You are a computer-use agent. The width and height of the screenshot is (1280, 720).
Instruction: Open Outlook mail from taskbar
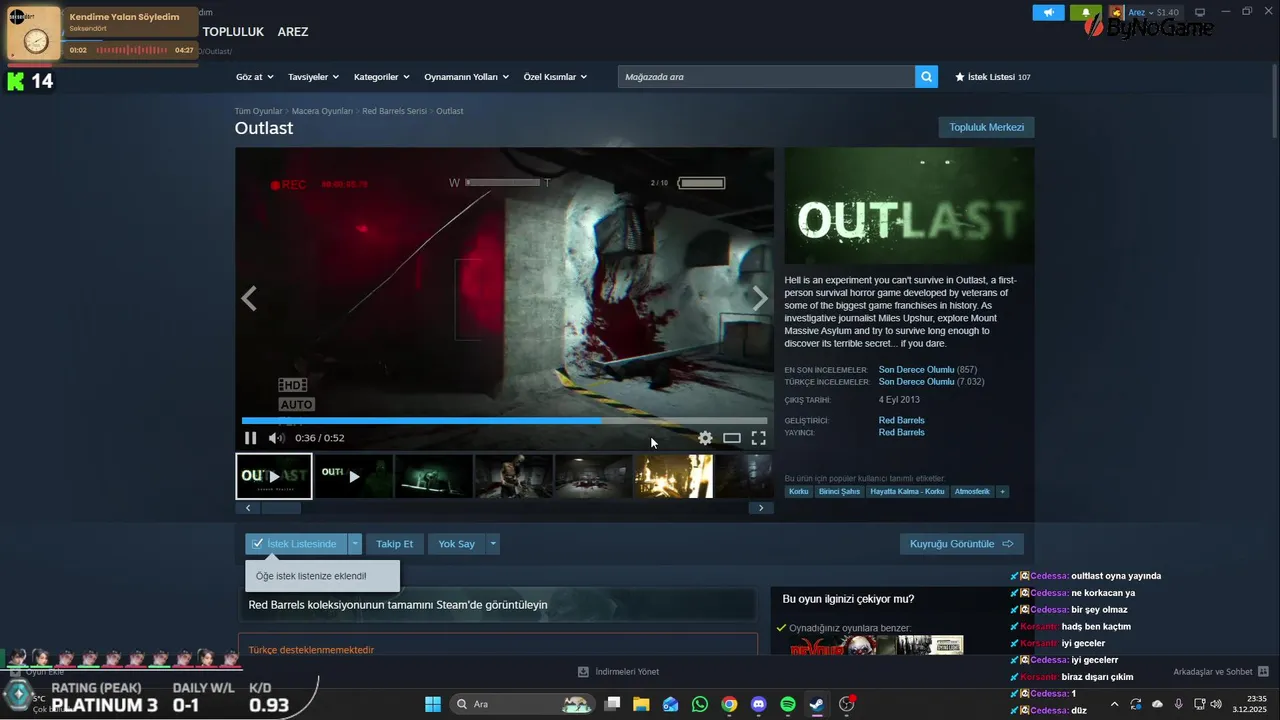pyautogui.click(x=670, y=704)
